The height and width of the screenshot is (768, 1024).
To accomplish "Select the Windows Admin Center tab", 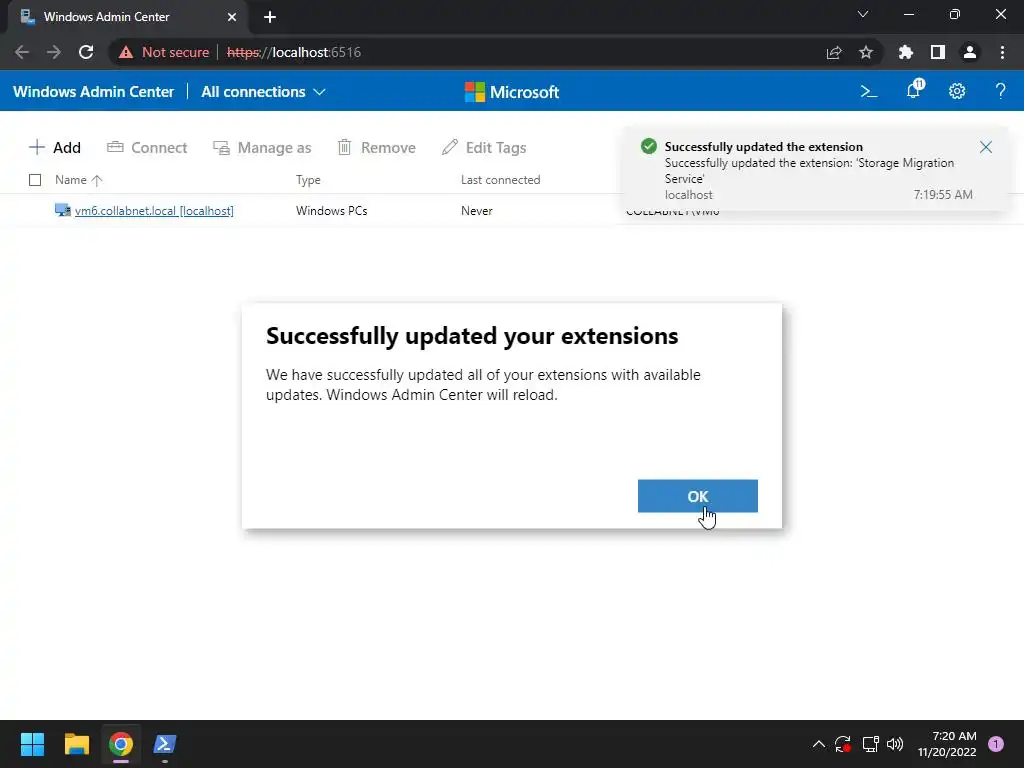I will pos(127,17).
